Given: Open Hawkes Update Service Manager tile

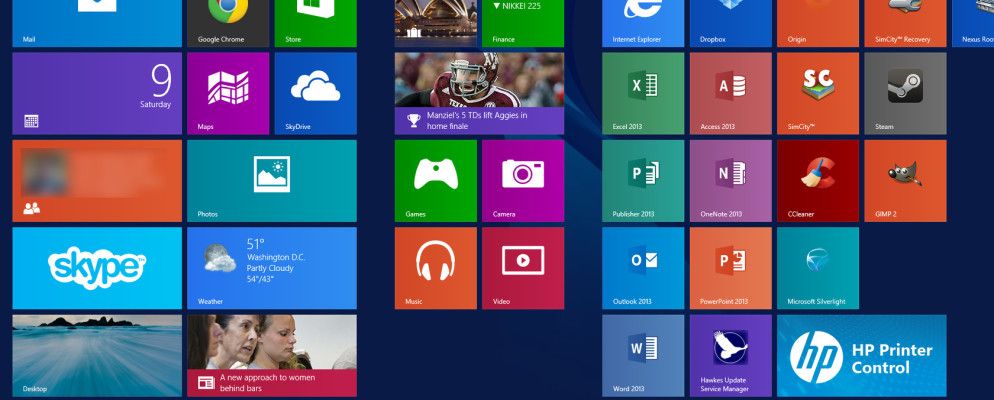Looking at the screenshot, I should [x=731, y=356].
